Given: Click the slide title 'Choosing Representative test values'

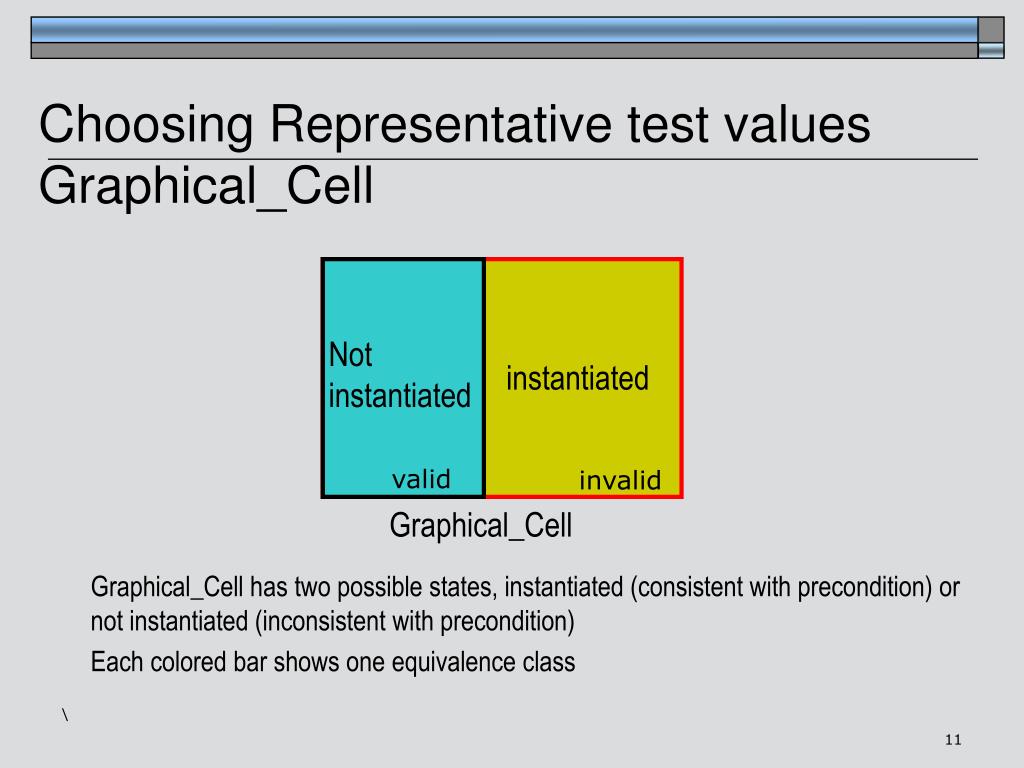Looking at the screenshot, I should click(x=455, y=125).
